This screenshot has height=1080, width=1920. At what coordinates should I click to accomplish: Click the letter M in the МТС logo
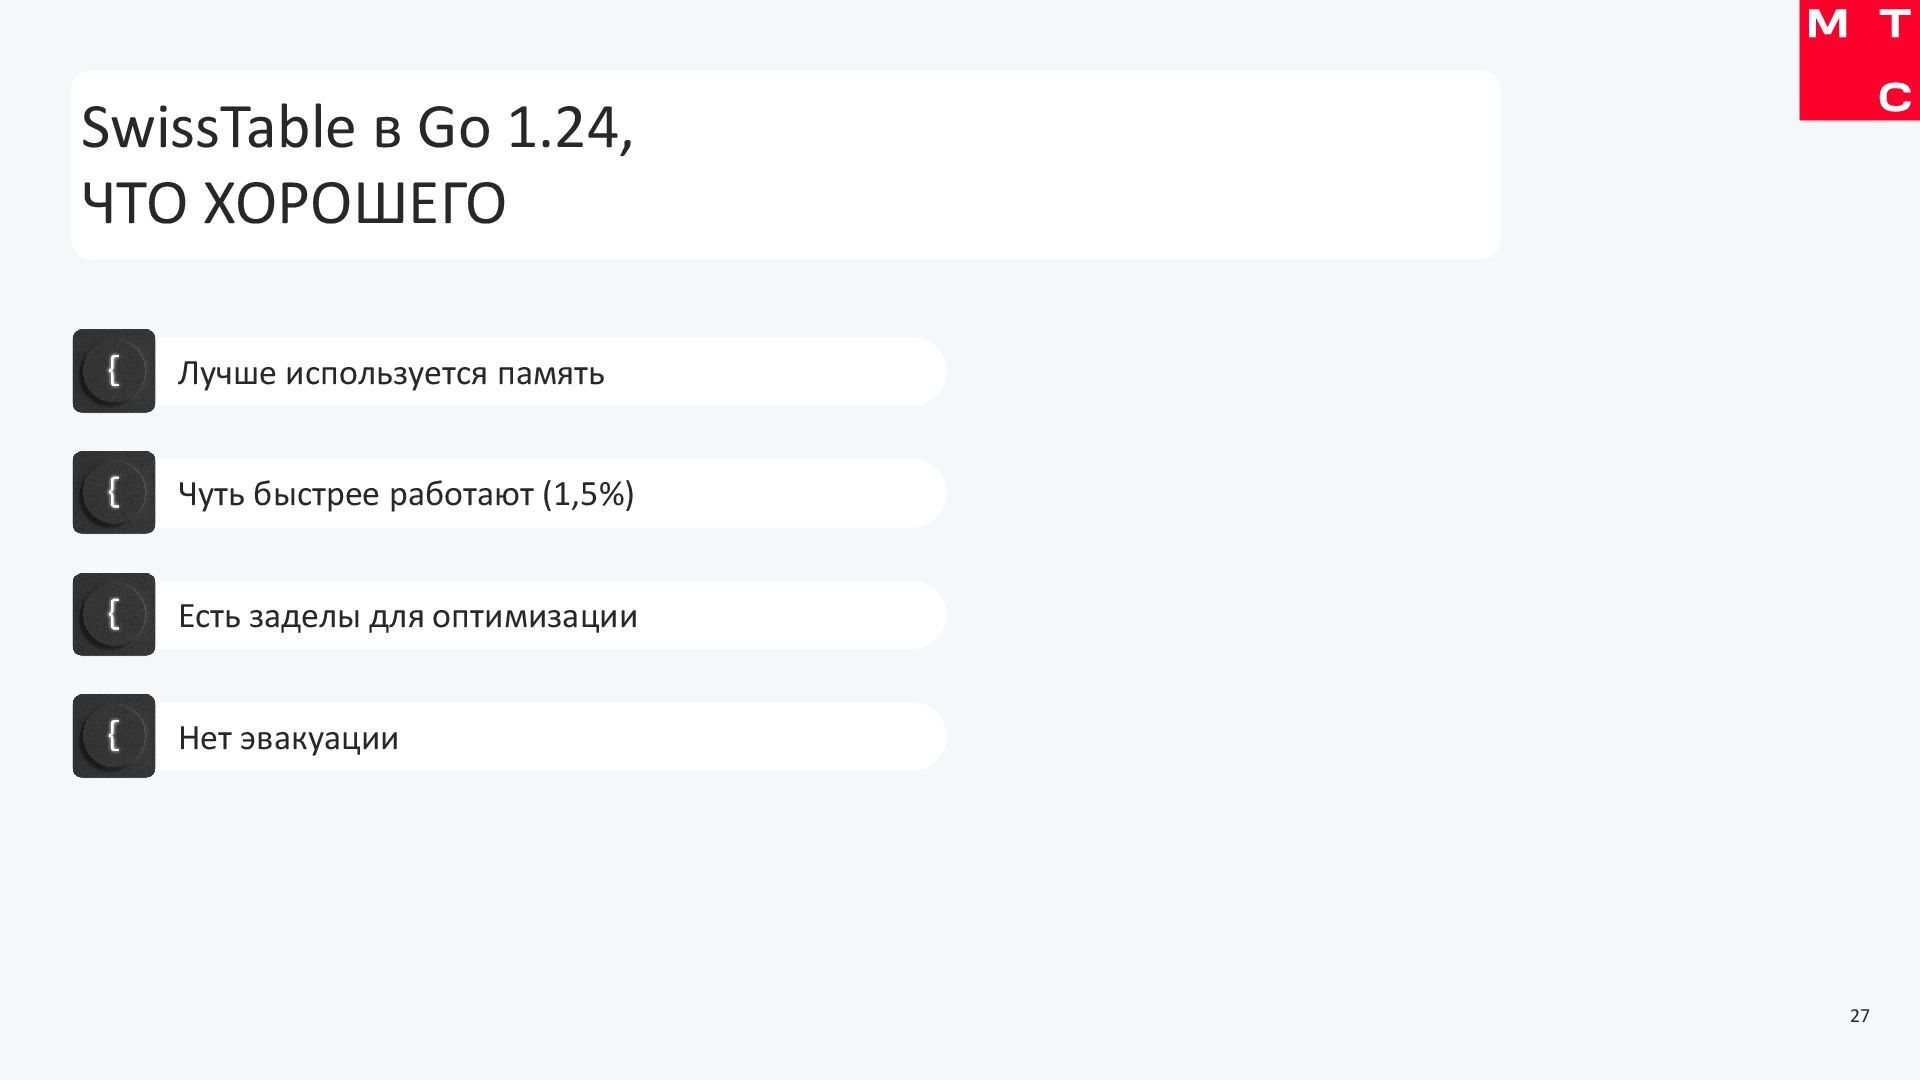pyautogui.click(x=1827, y=25)
